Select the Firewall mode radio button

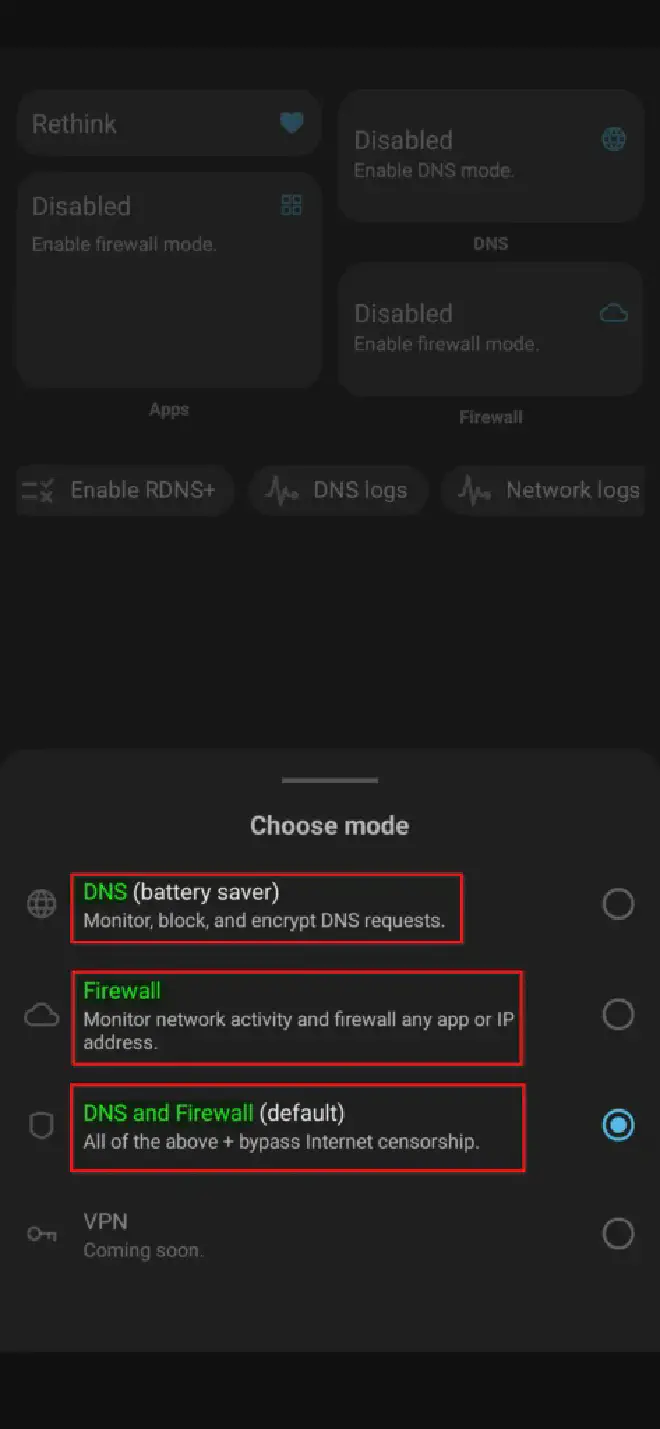coord(618,1014)
